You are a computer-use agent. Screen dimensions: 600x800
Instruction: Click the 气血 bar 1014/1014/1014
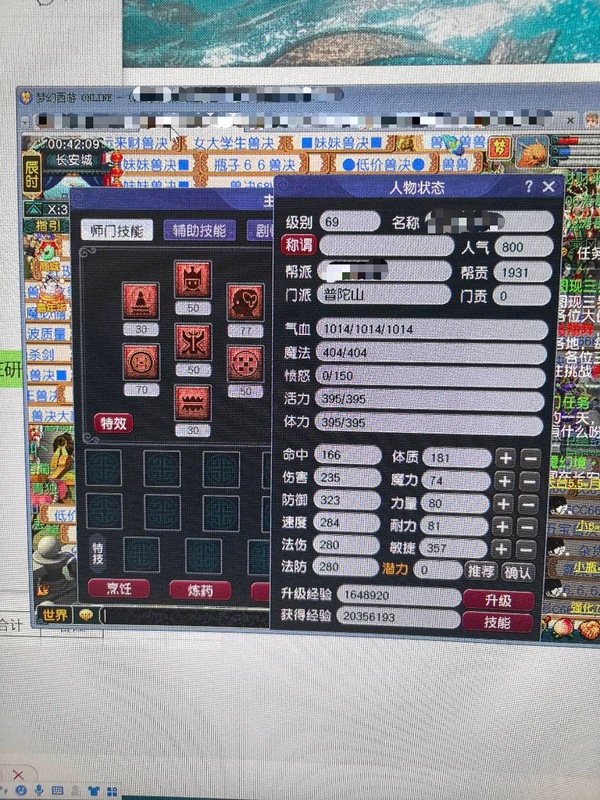432,329
